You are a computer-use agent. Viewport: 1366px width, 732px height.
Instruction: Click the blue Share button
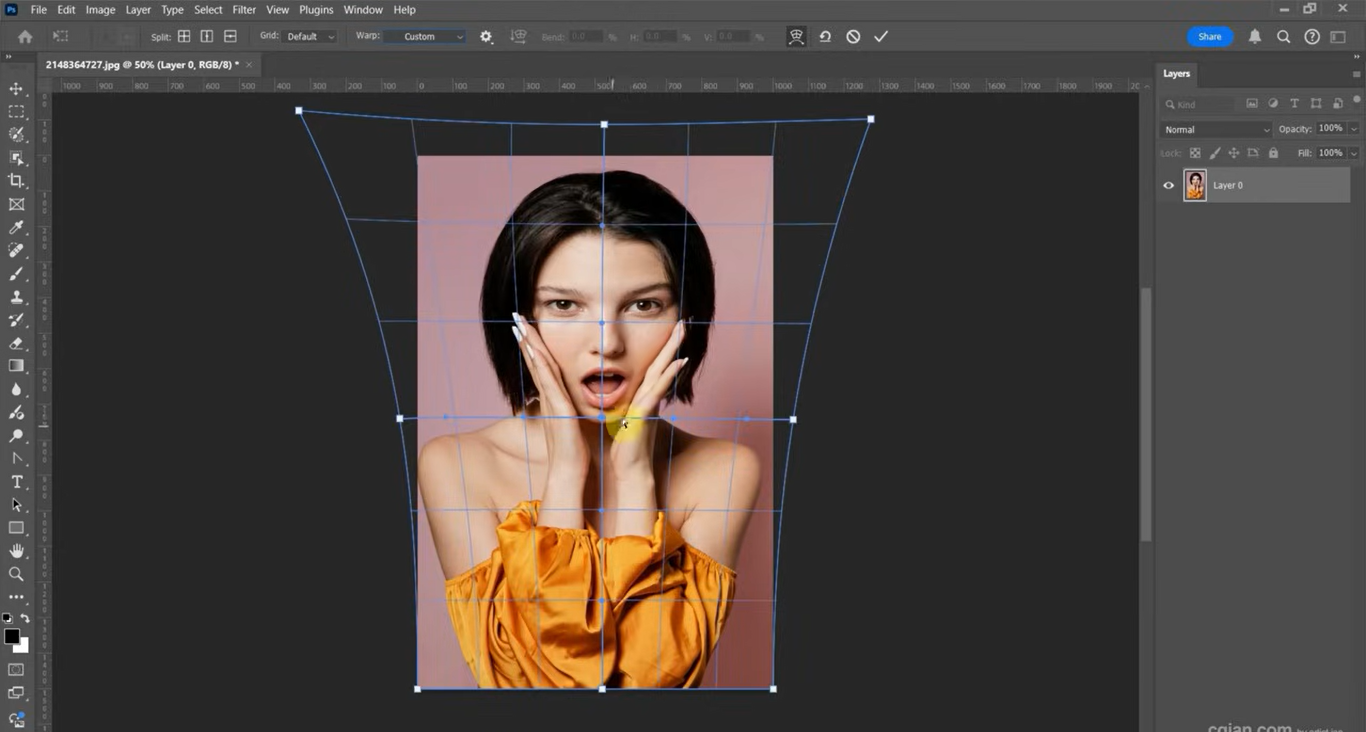[x=1210, y=36]
